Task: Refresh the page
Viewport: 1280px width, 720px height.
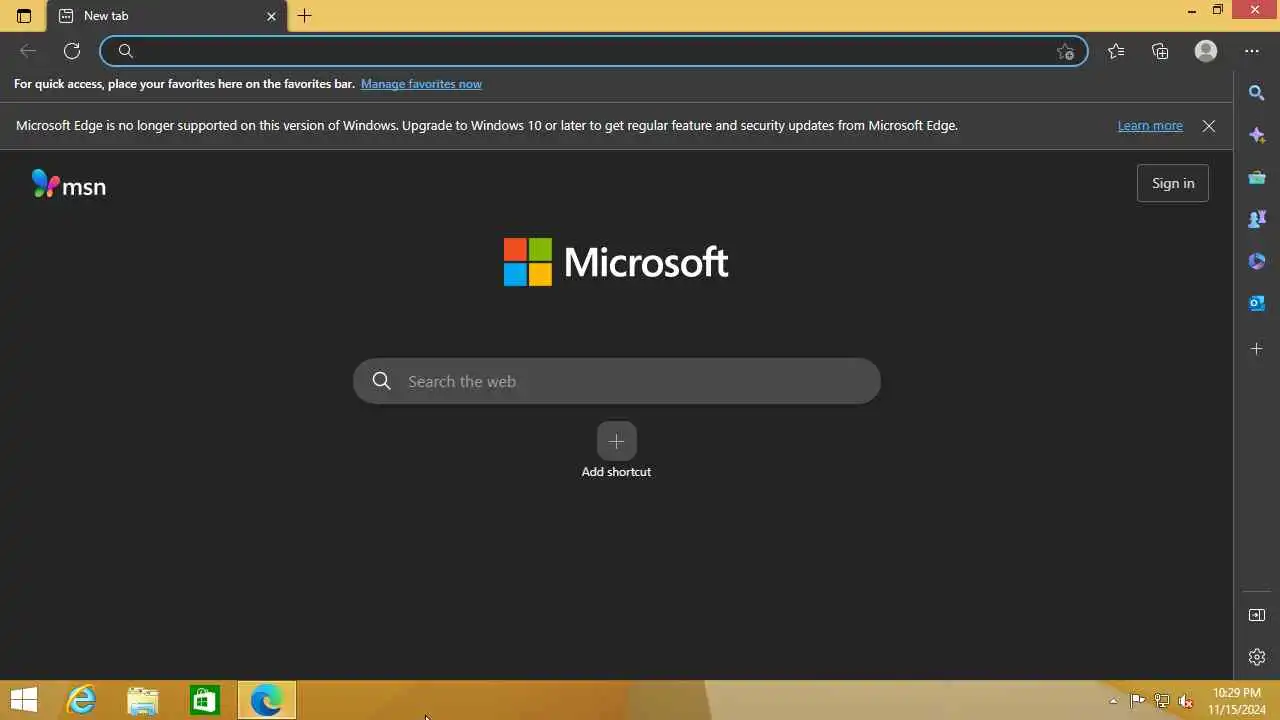Action: coord(72,51)
